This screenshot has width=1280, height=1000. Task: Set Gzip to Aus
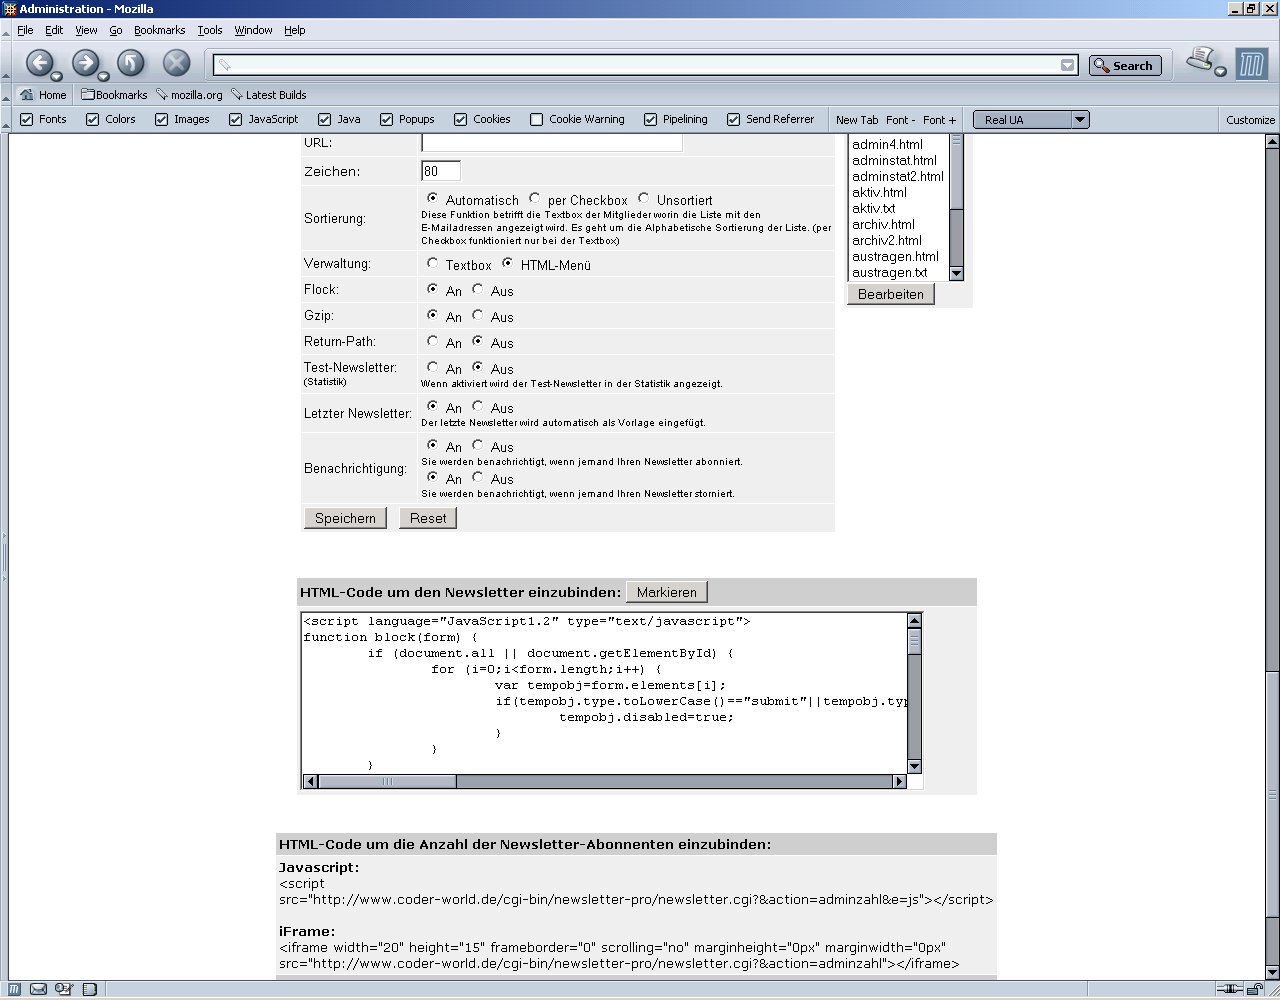coord(478,315)
